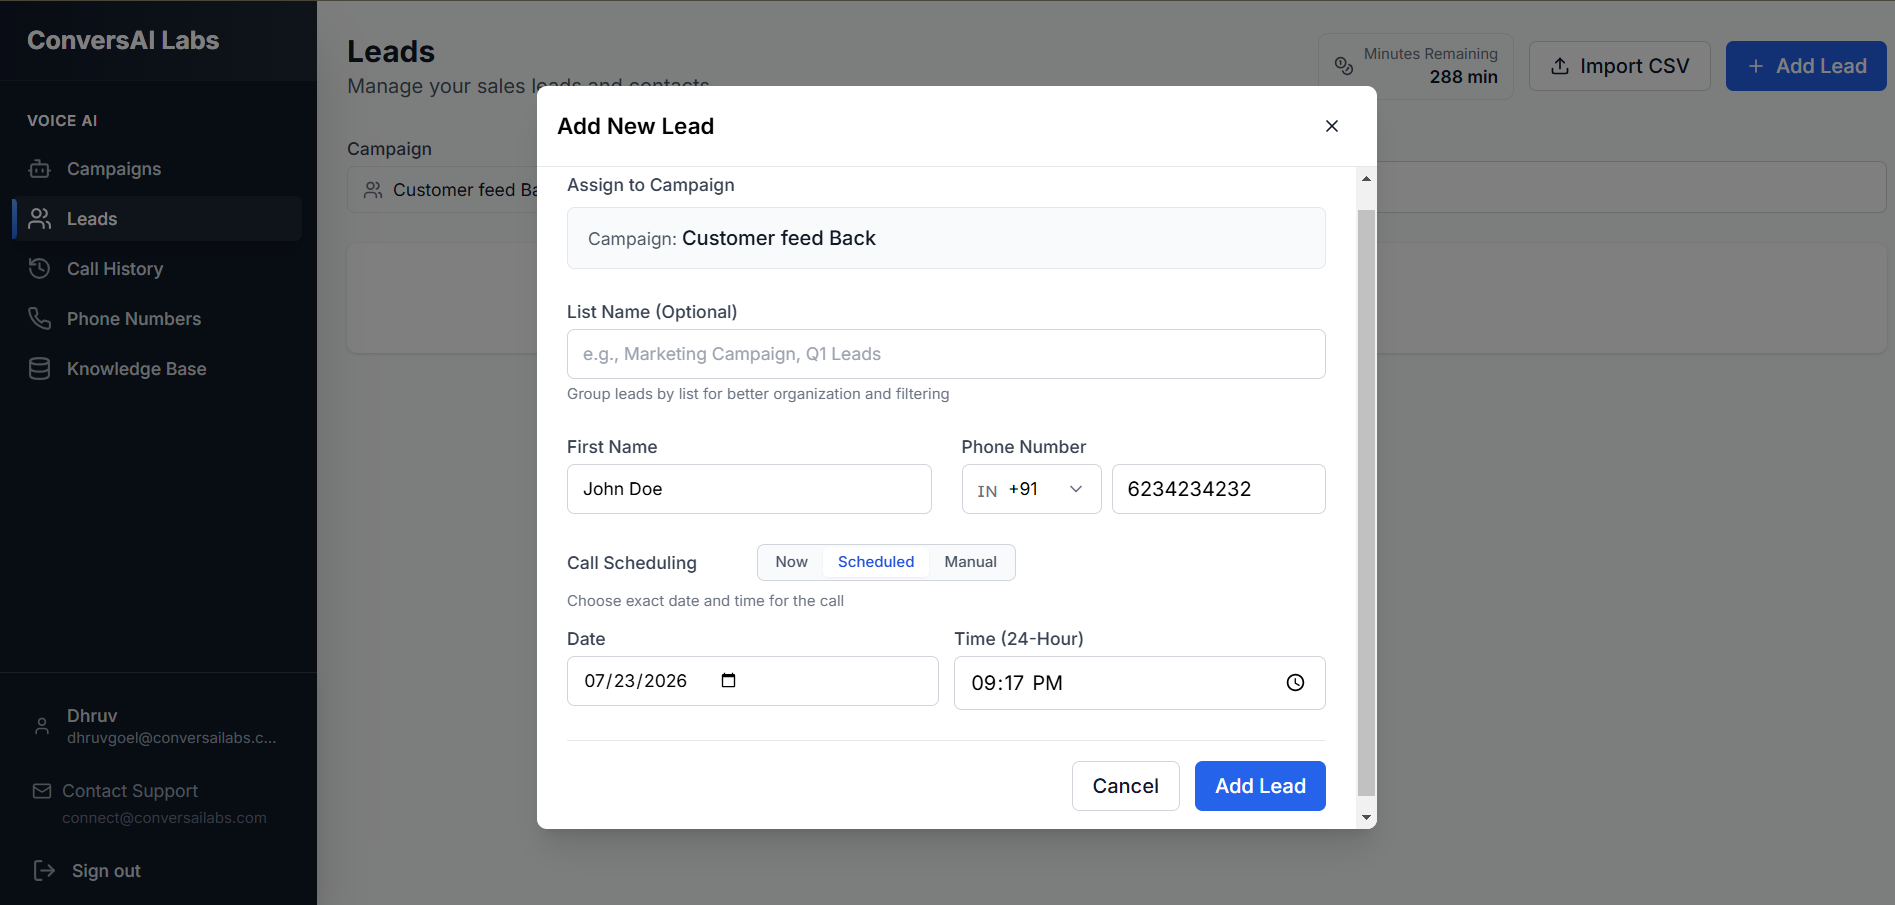Viewport: 1895px width, 905px height.
Task: Click the Call History clock icon
Action: point(40,269)
